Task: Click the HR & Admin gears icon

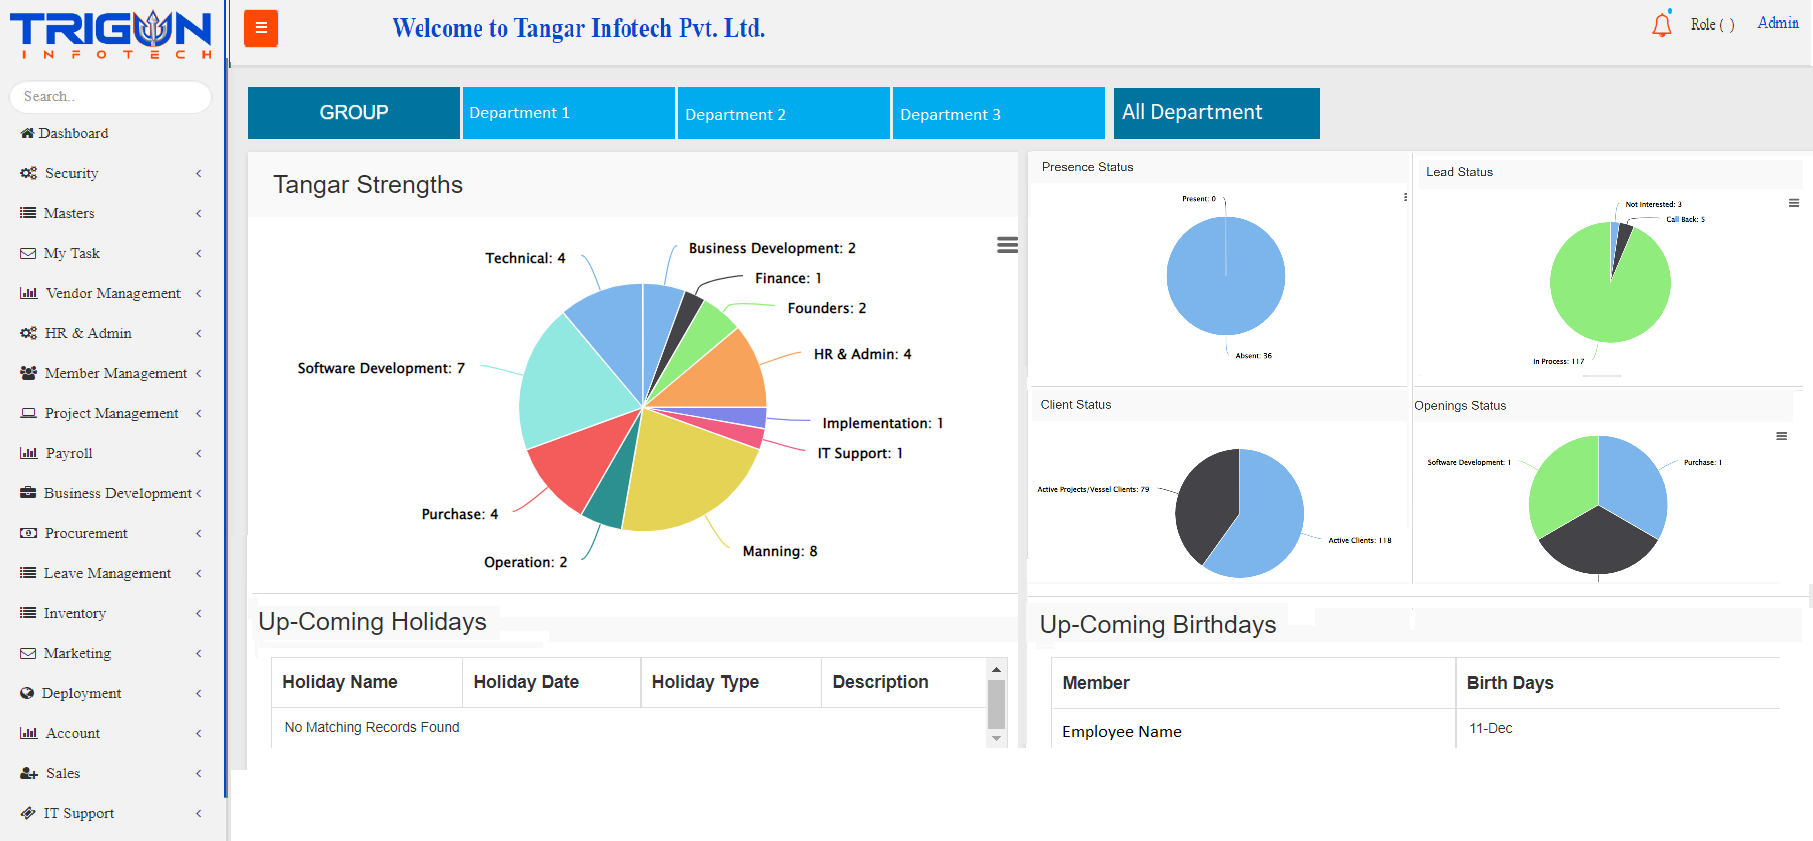Action: click(x=28, y=333)
